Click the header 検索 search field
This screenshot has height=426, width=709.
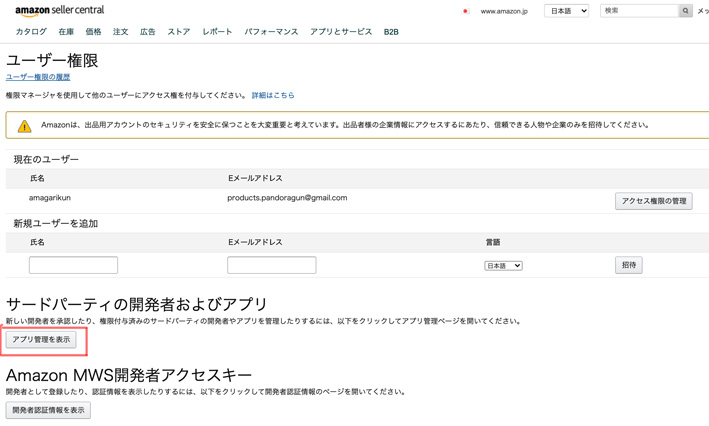click(x=639, y=11)
